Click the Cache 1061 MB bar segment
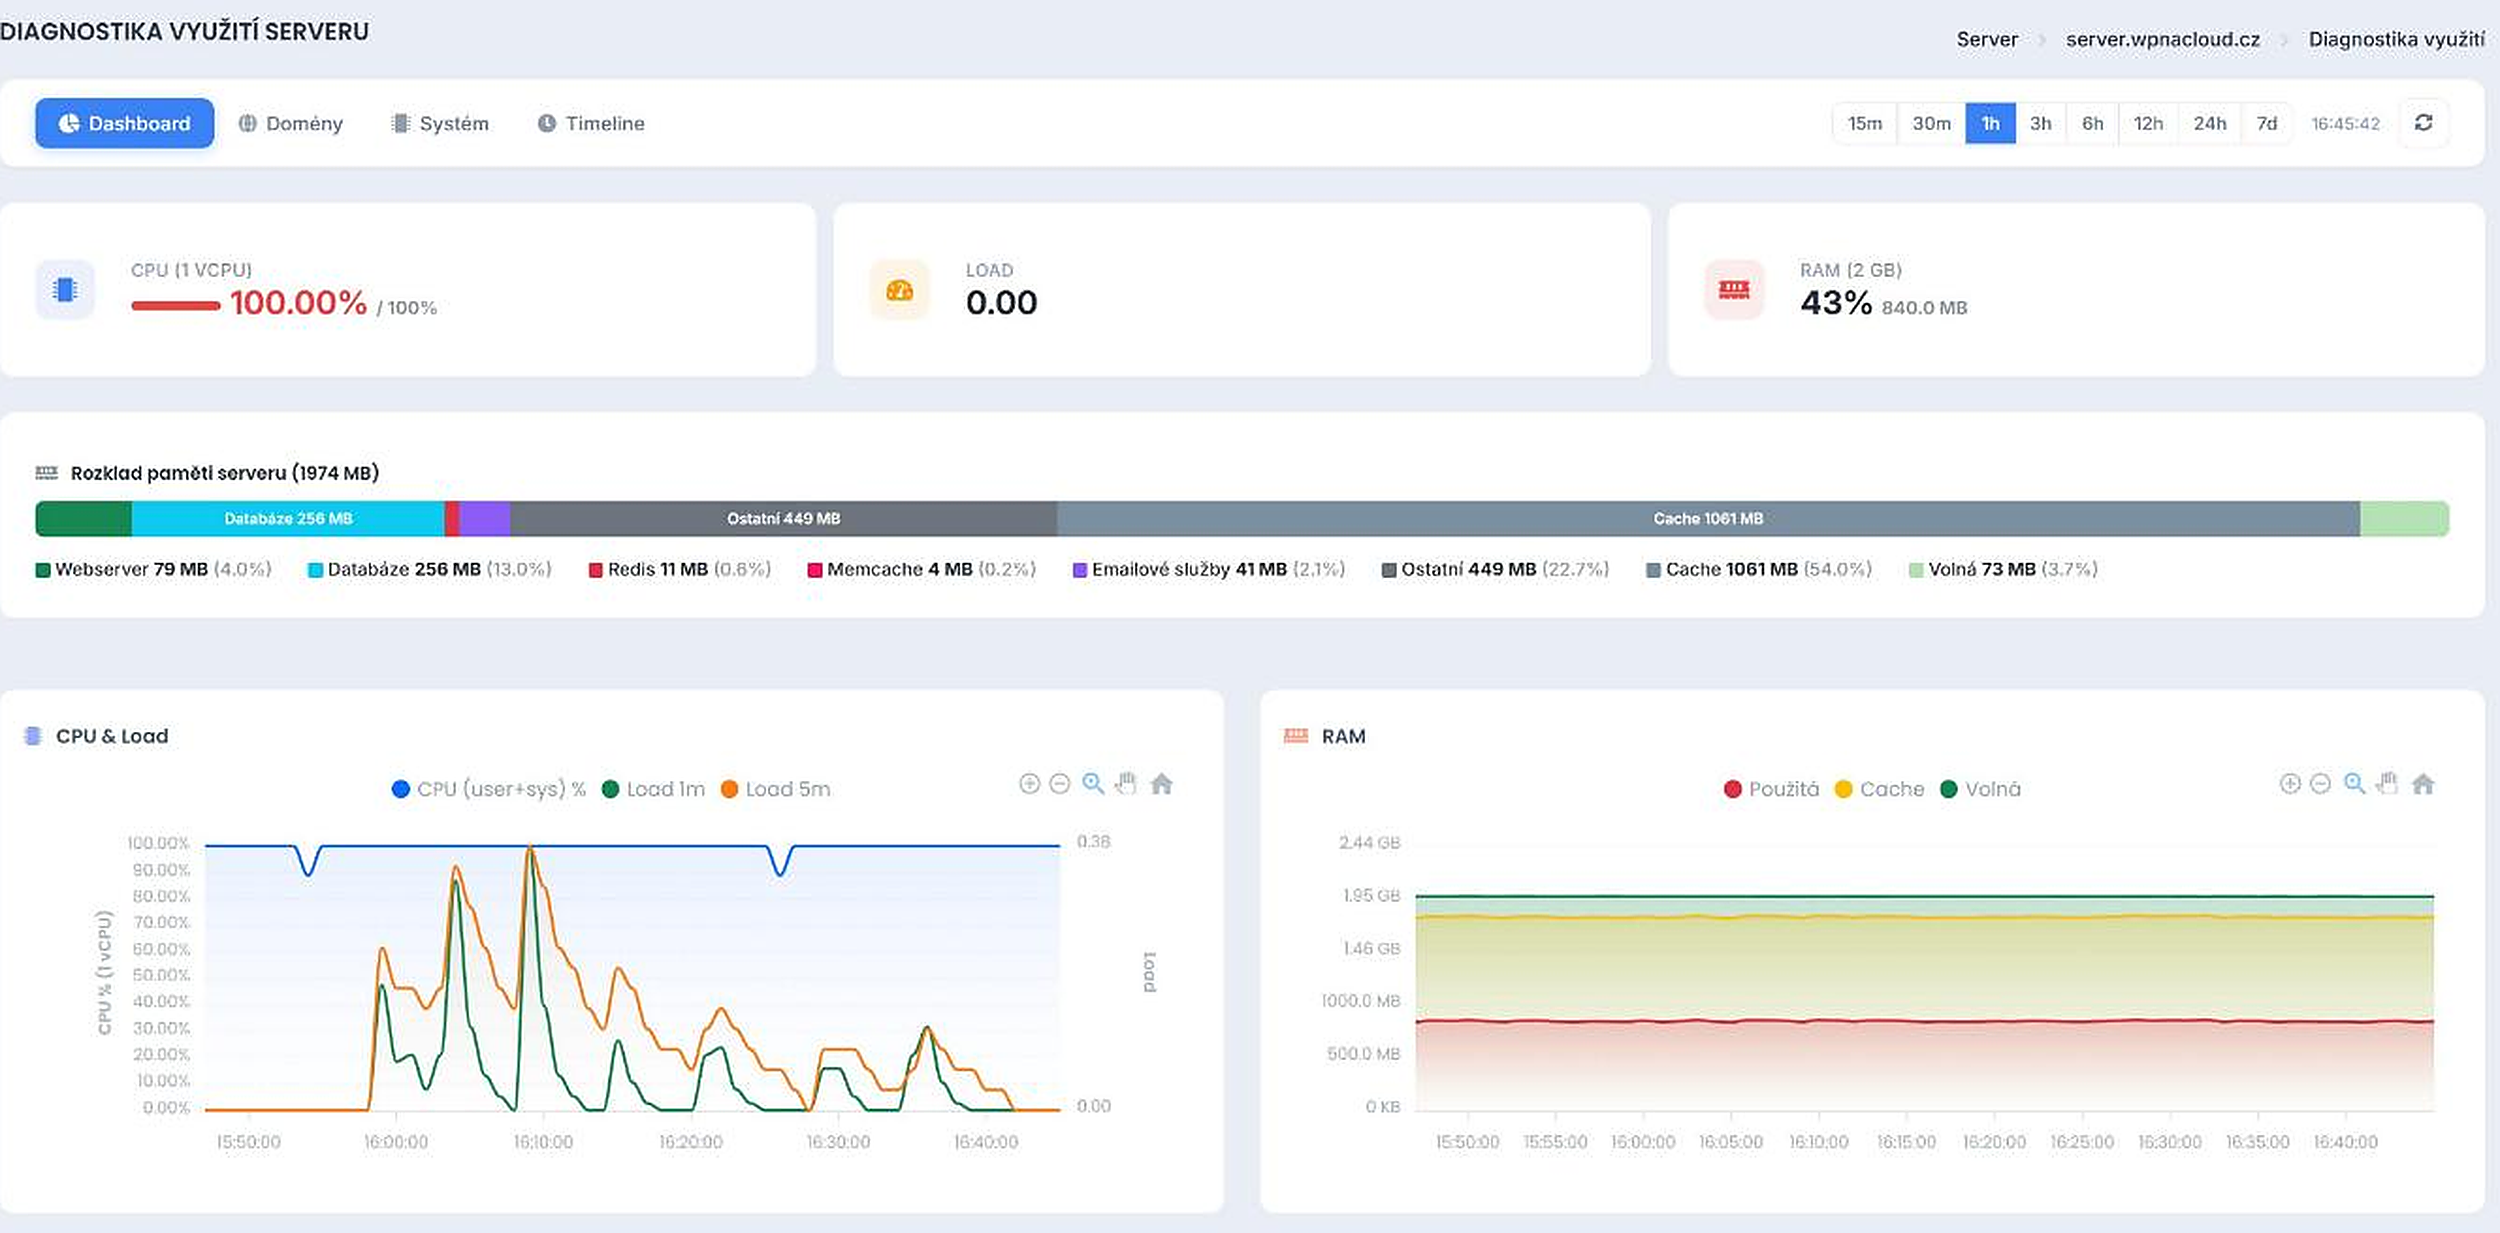This screenshot has height=1233, width=2500. (1708, 518)
